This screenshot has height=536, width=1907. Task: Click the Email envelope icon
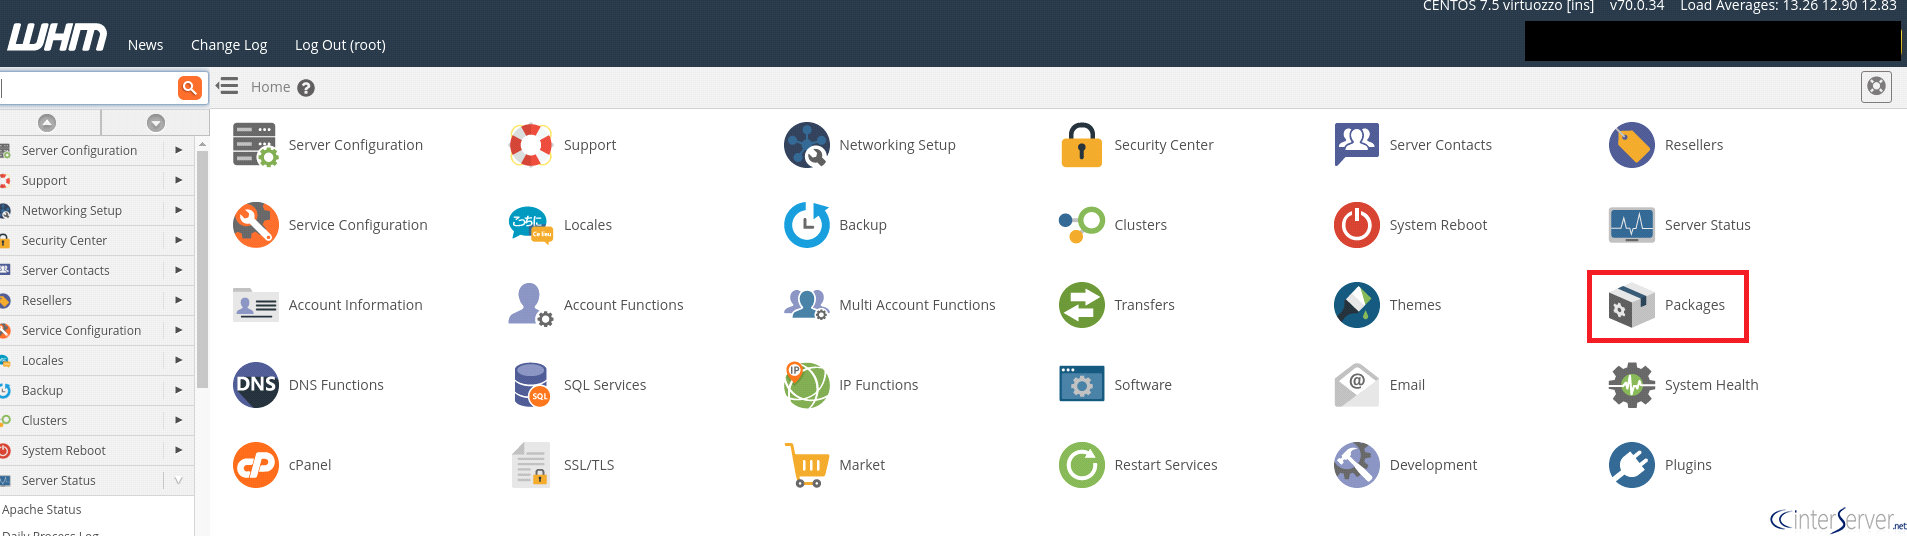(1357, 385)
